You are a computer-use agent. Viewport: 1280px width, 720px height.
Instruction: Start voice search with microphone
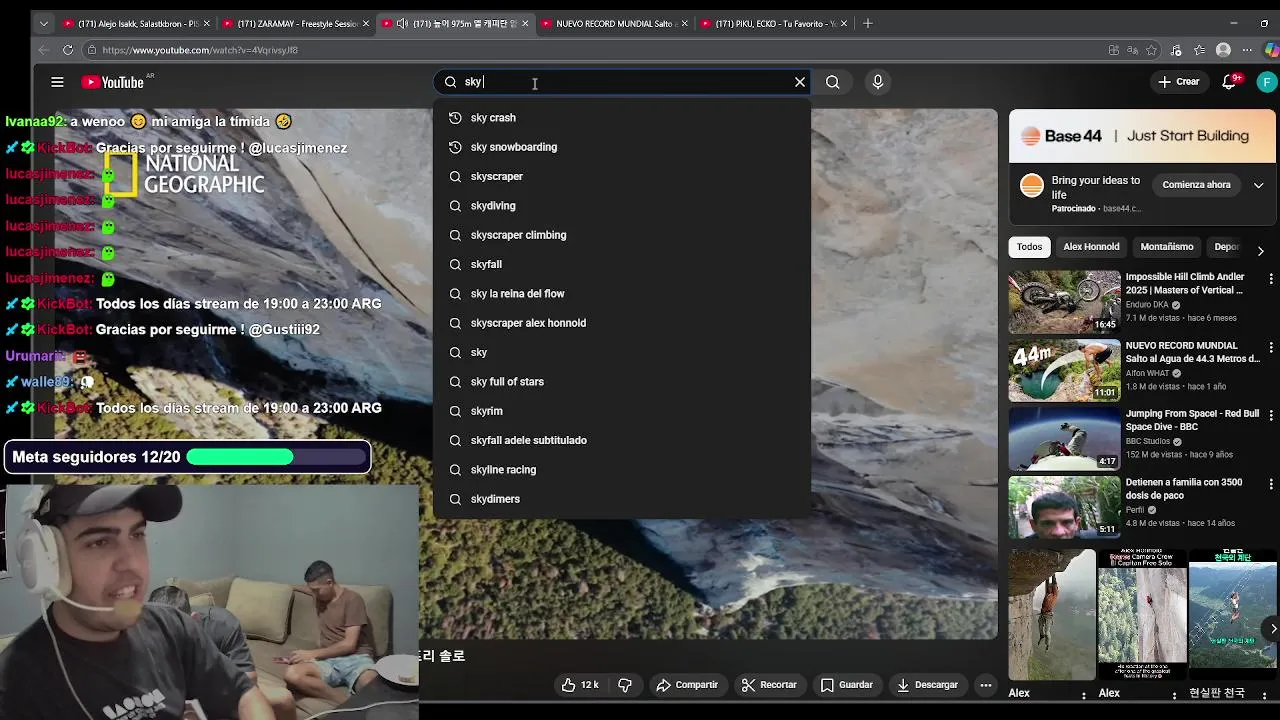click(x=877, y=82)
